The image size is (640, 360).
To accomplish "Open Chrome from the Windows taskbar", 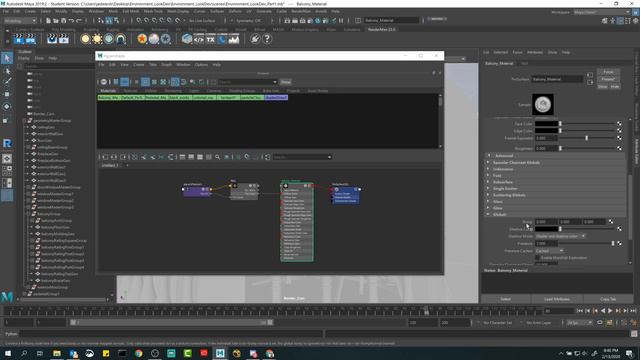I will click(x=139, y=353).
